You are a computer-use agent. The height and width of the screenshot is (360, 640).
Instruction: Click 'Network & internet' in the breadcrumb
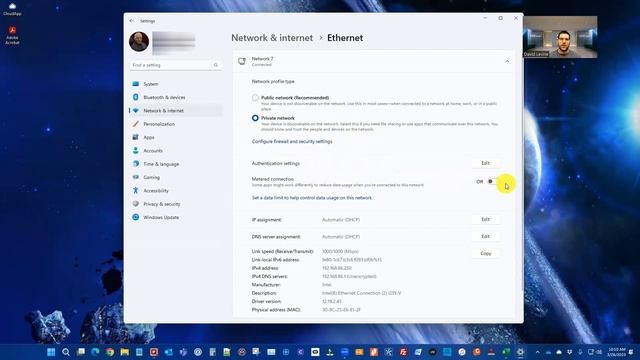272,38
